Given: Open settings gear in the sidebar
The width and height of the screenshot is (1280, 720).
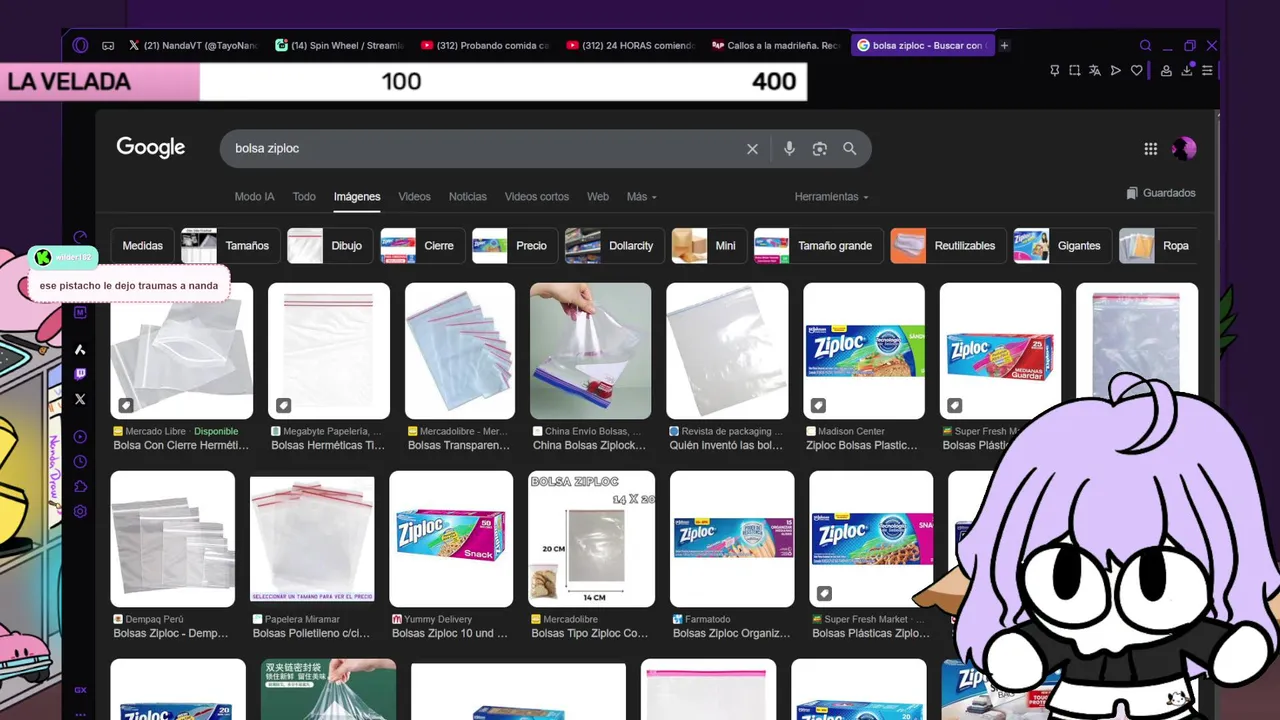Looking at the screenshot, I should 80,511.
